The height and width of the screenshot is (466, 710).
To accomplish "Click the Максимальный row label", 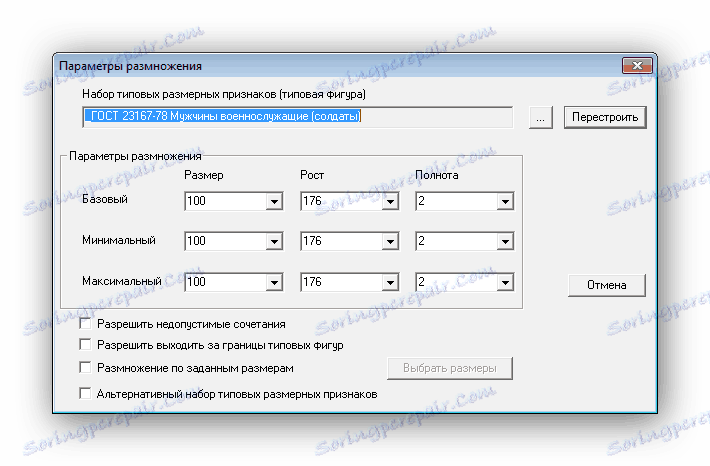I will [x=121, y=281].
